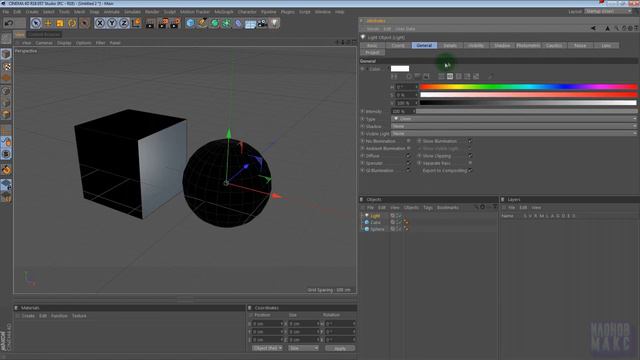The image size is (640, 360).
Task: Click the Apply button in Coordinates
Action: point(340,349)
